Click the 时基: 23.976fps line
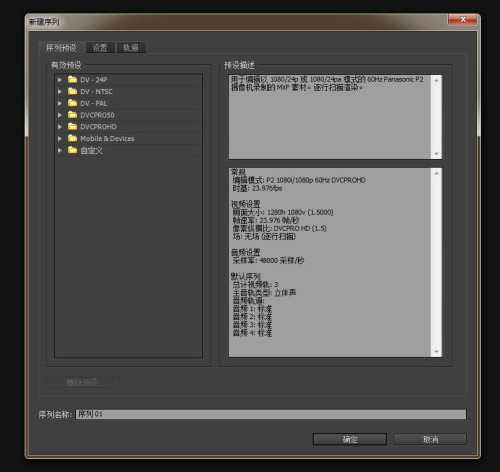Screen dimensions: 500x472 257,188
